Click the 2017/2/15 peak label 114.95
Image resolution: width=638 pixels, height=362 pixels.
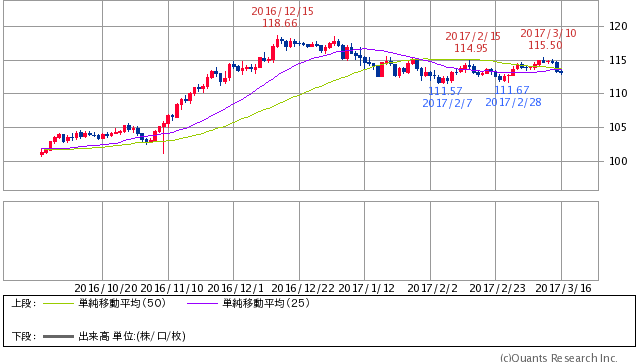tap(471, 48)
